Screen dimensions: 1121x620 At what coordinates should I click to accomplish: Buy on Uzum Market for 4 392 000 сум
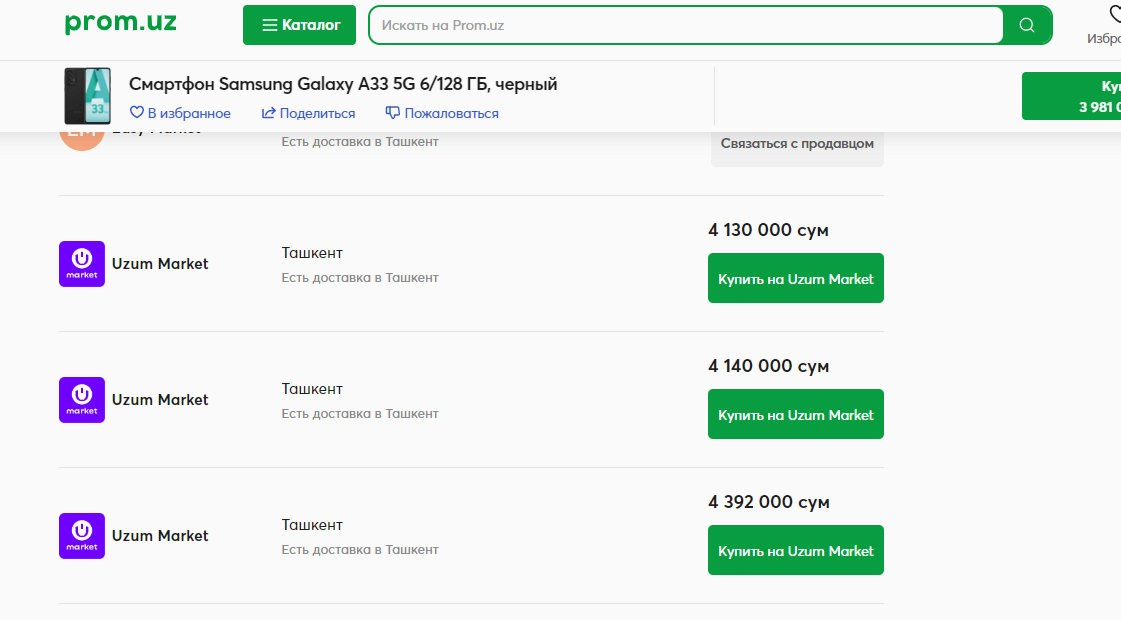[796, 550]
